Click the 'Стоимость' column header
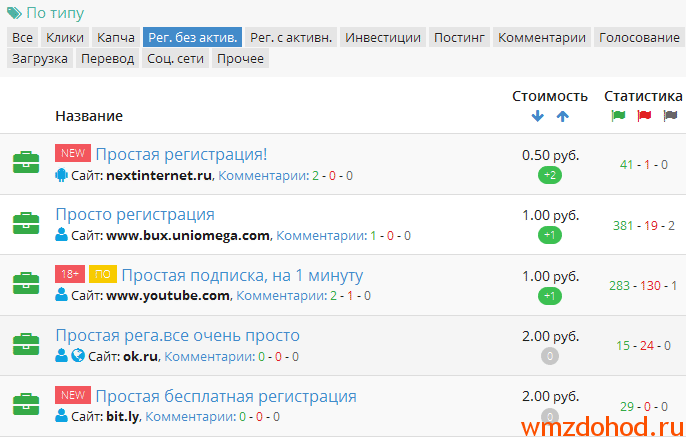Screen dimensions: 686x440 550,96
